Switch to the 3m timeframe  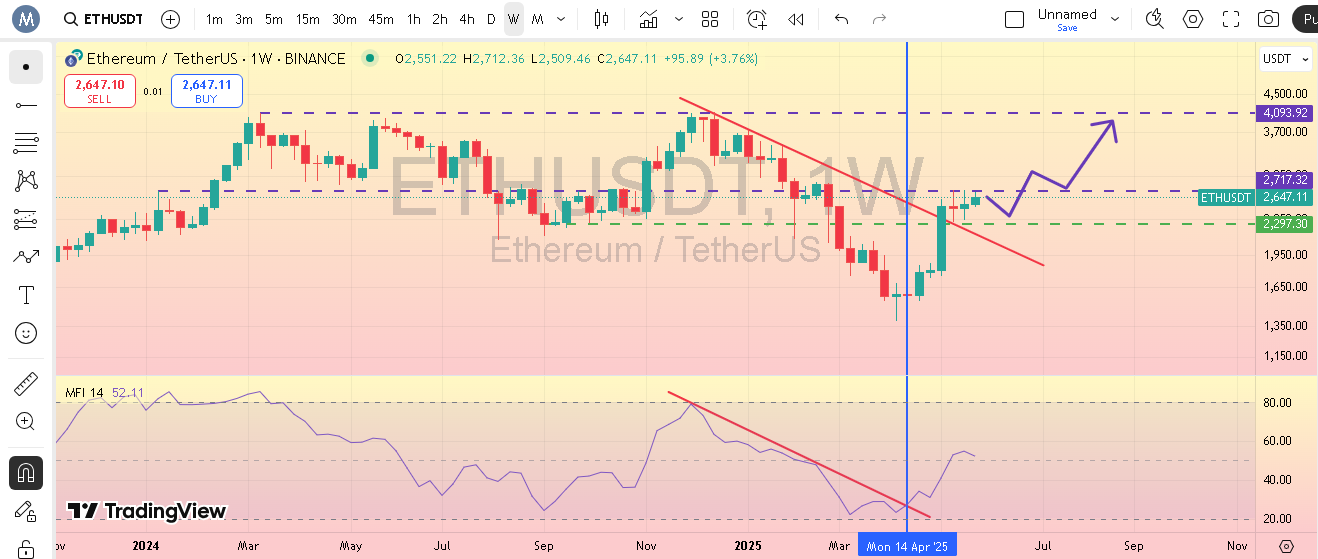click(244, 19)
